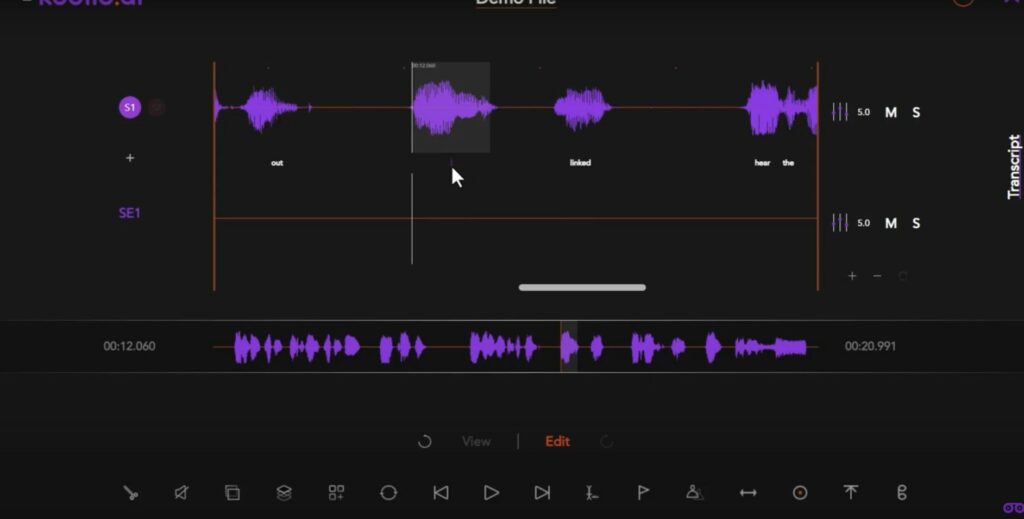Expand the Transcript side panel

point(1014,168)
